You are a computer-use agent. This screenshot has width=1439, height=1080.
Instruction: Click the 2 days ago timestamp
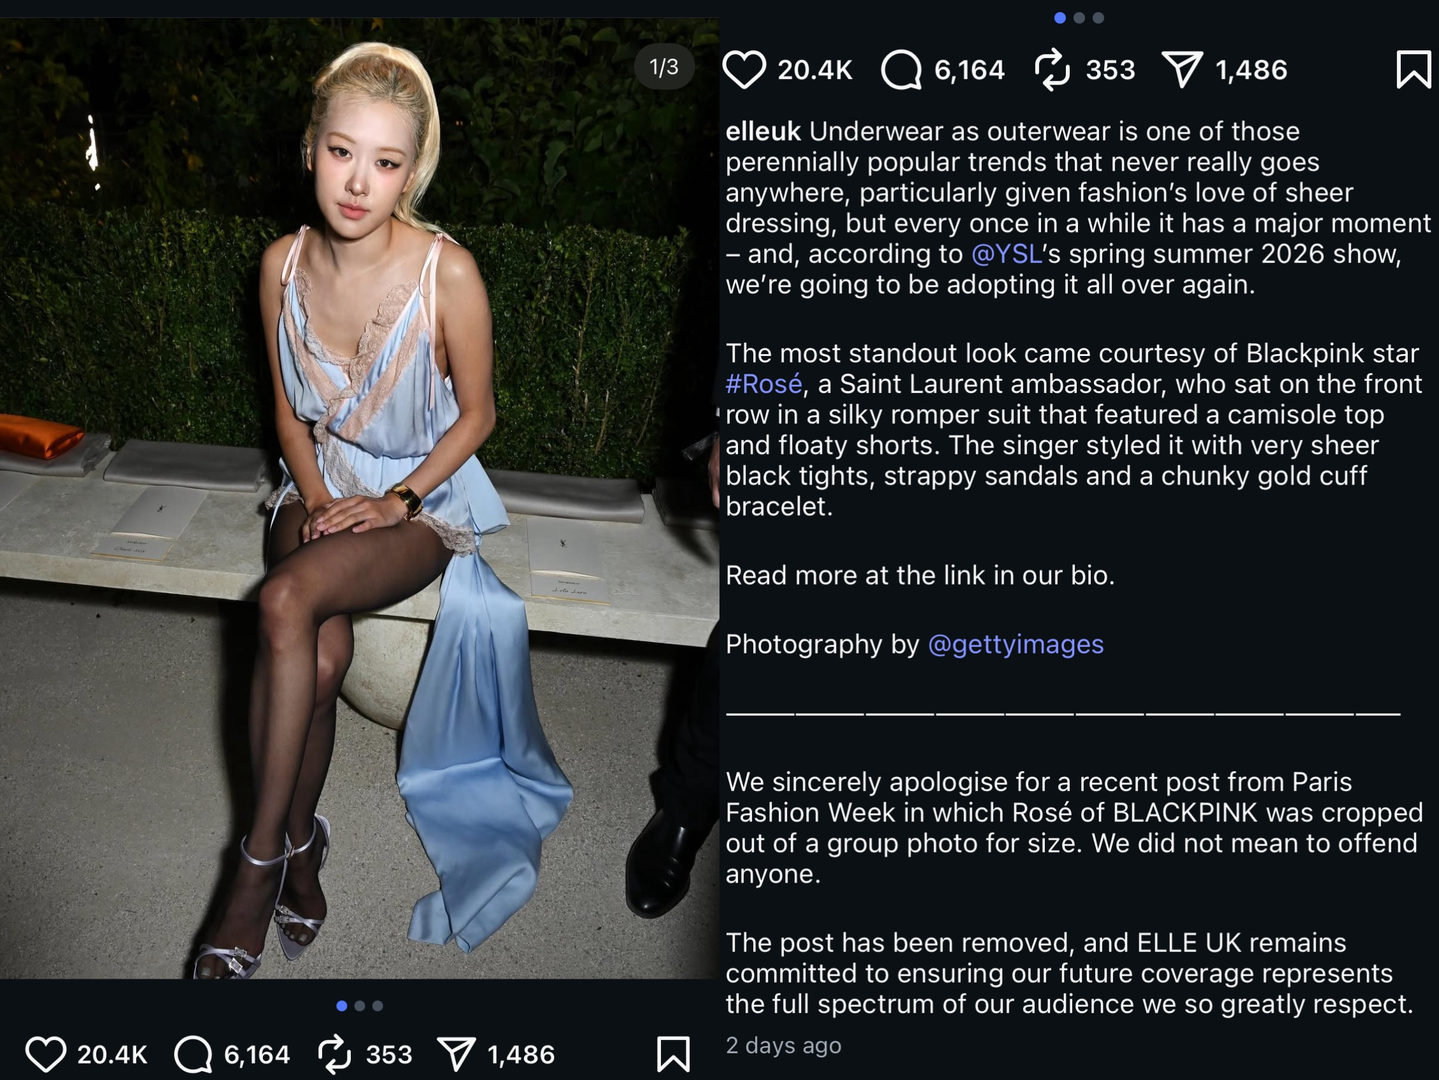click(x=783, y=1045)
